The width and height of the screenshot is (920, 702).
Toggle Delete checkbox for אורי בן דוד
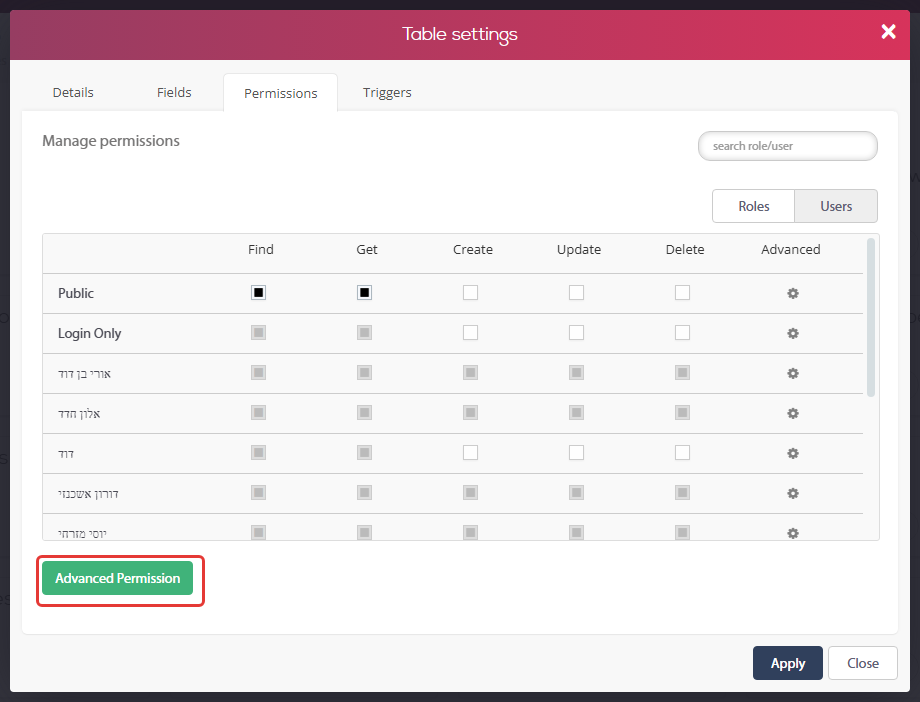click(682, 372)
